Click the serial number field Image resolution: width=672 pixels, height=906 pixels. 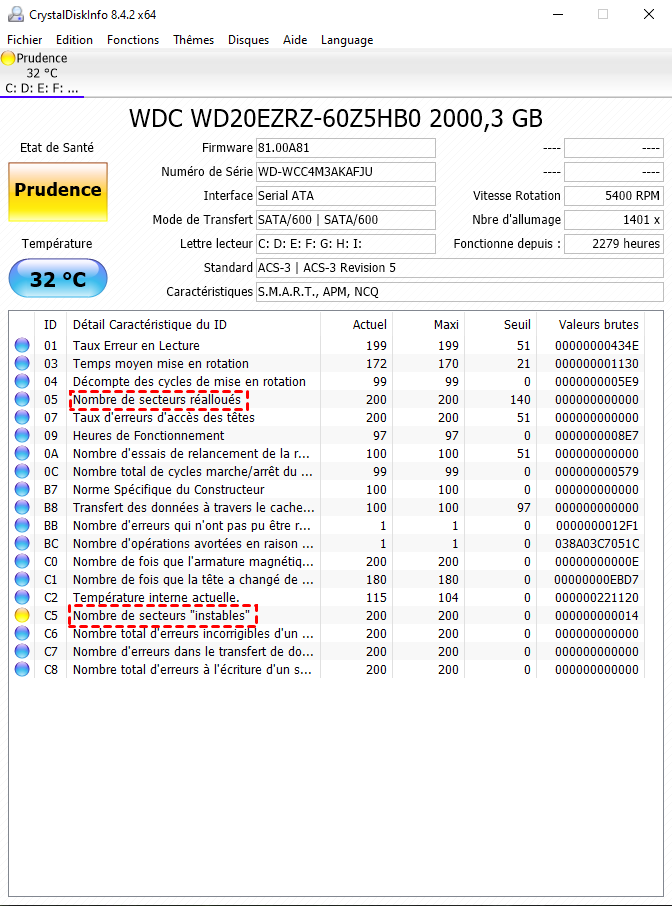click(346, 172)
